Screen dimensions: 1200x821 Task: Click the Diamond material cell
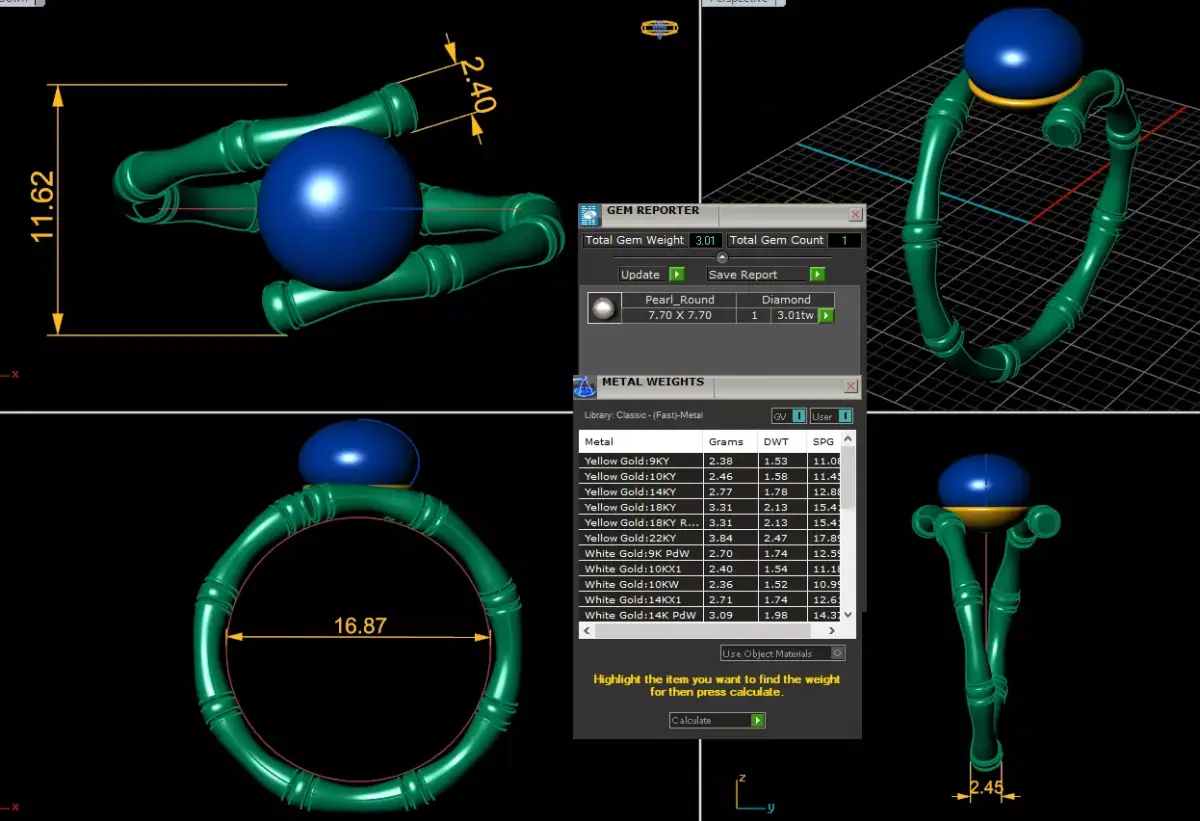pyautogui.click(x=786, y=300)
